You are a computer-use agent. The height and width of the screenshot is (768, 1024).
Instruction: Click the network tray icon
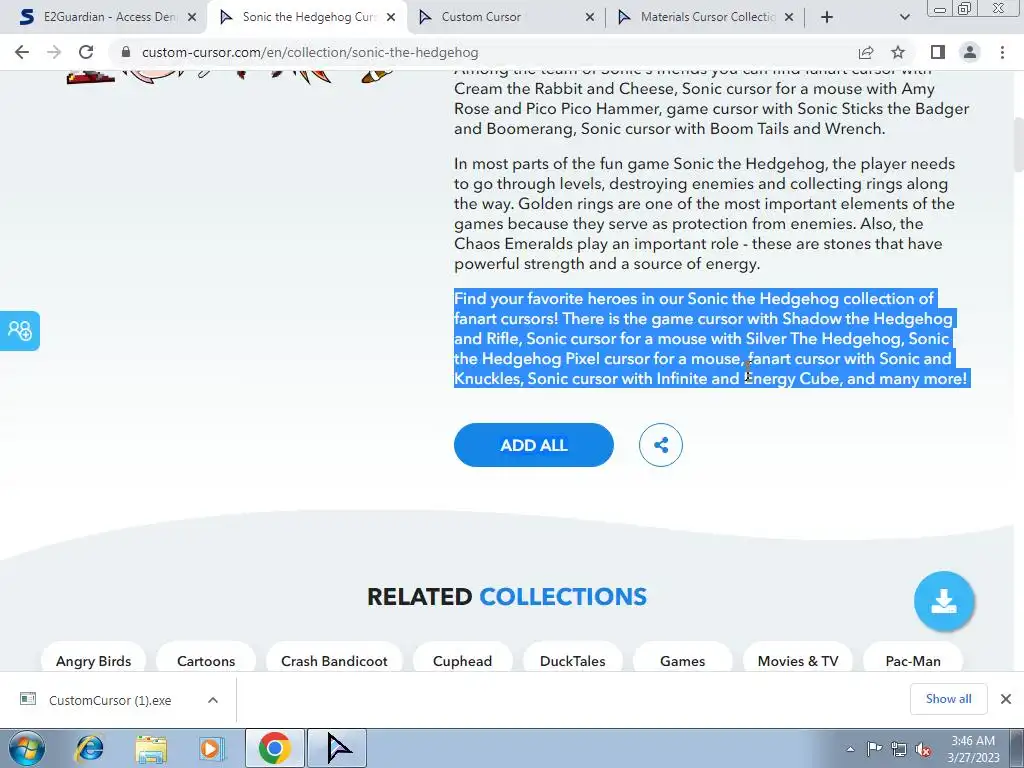pos(899,749)
